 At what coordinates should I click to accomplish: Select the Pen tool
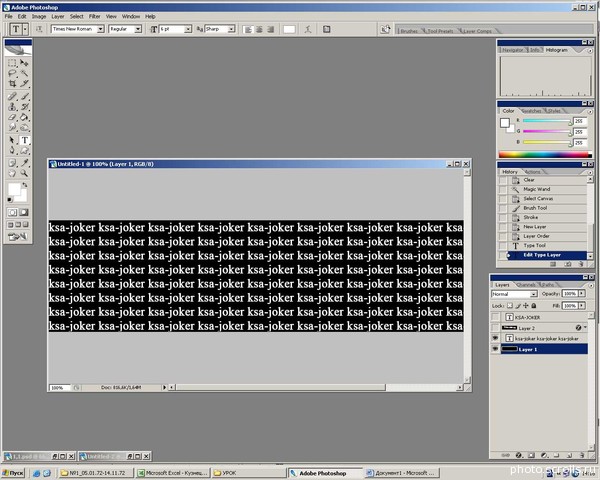pos(12,150)
